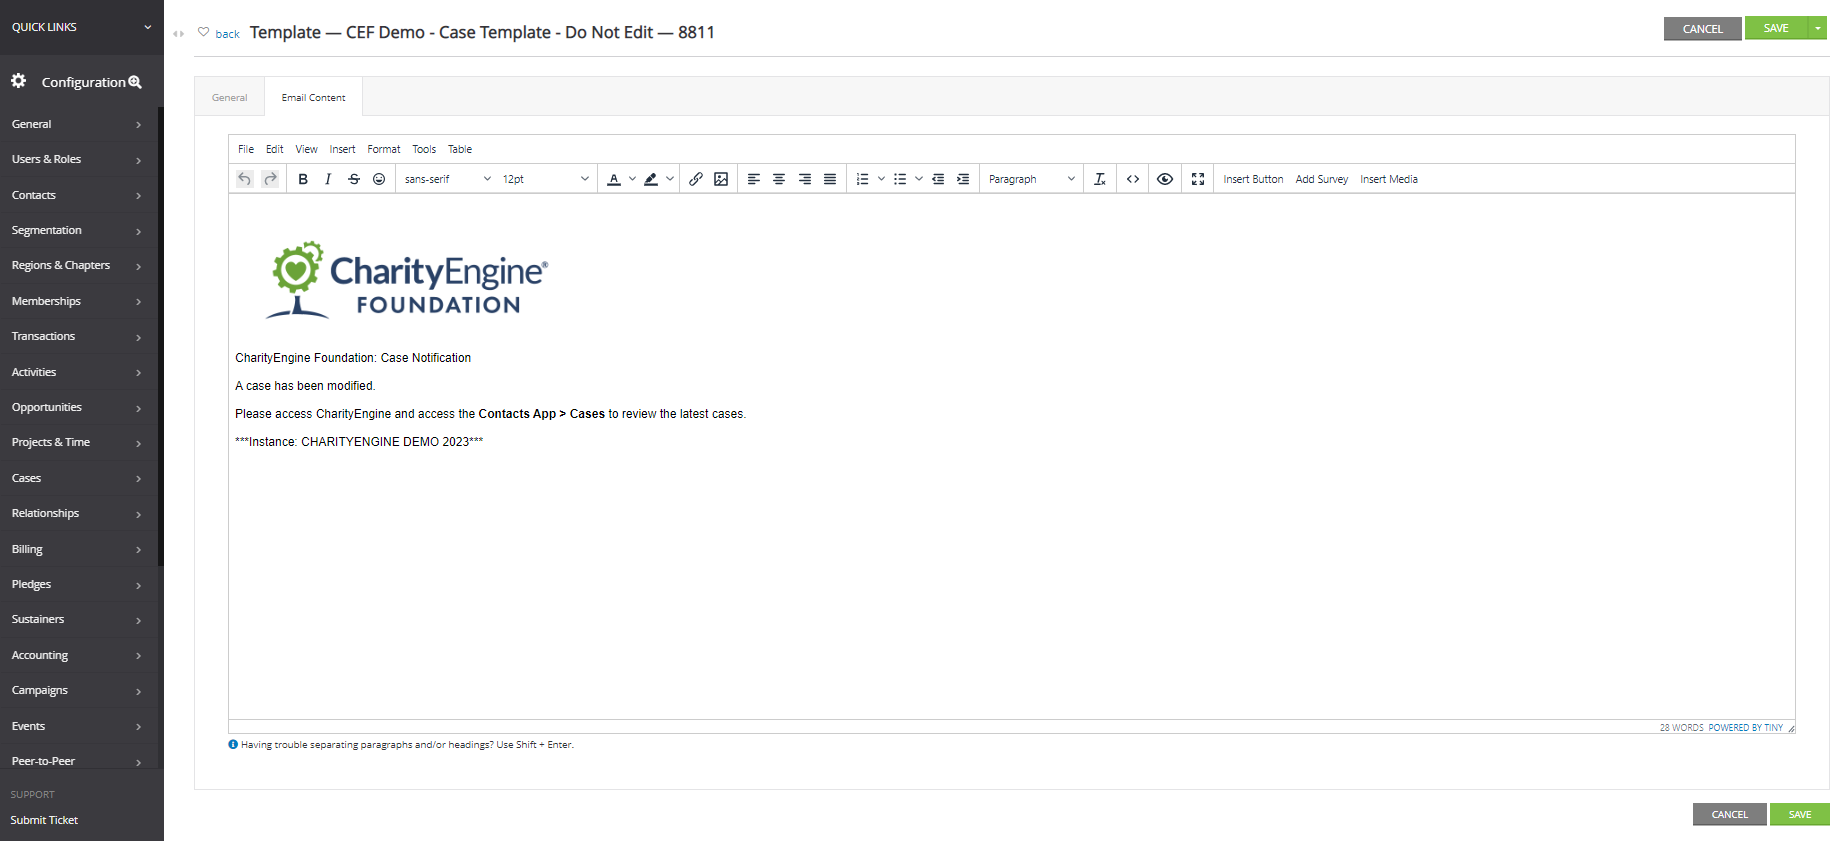
Task: Preview the email content
Action: (1165, 179)
